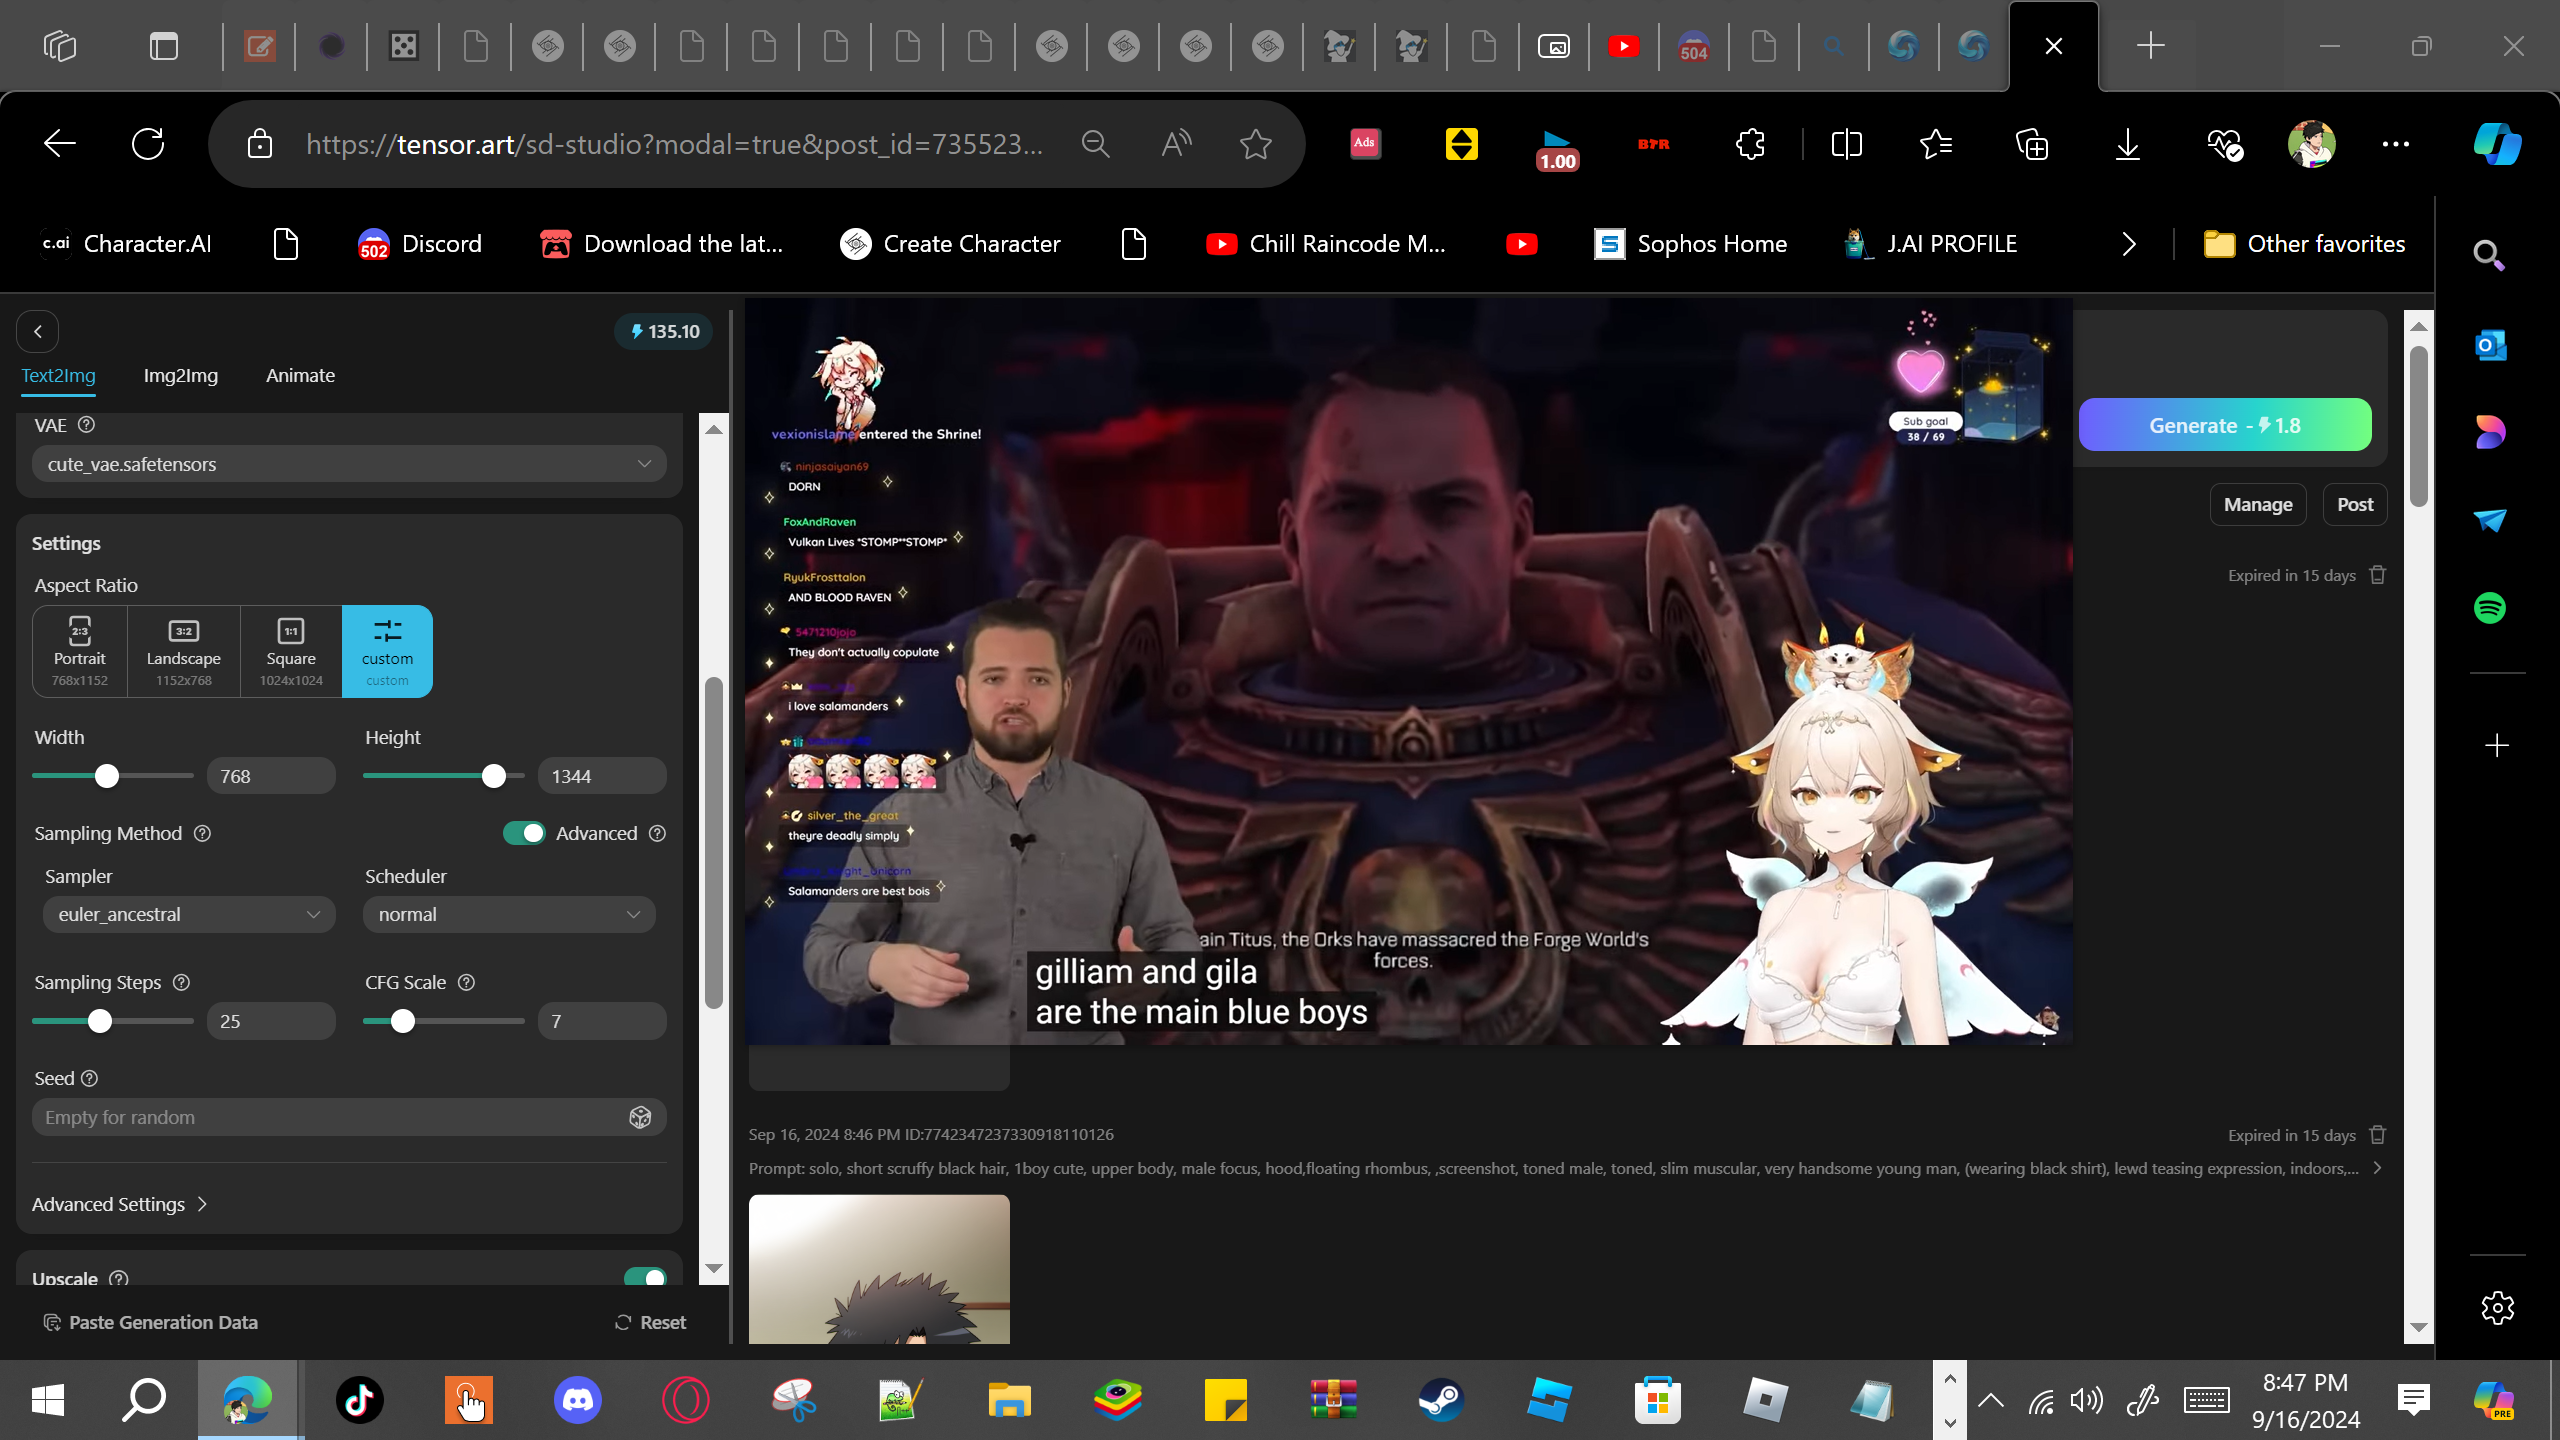
Task: Open Edge Copilot sidebar icon
Action: (x=2497, y=144)
